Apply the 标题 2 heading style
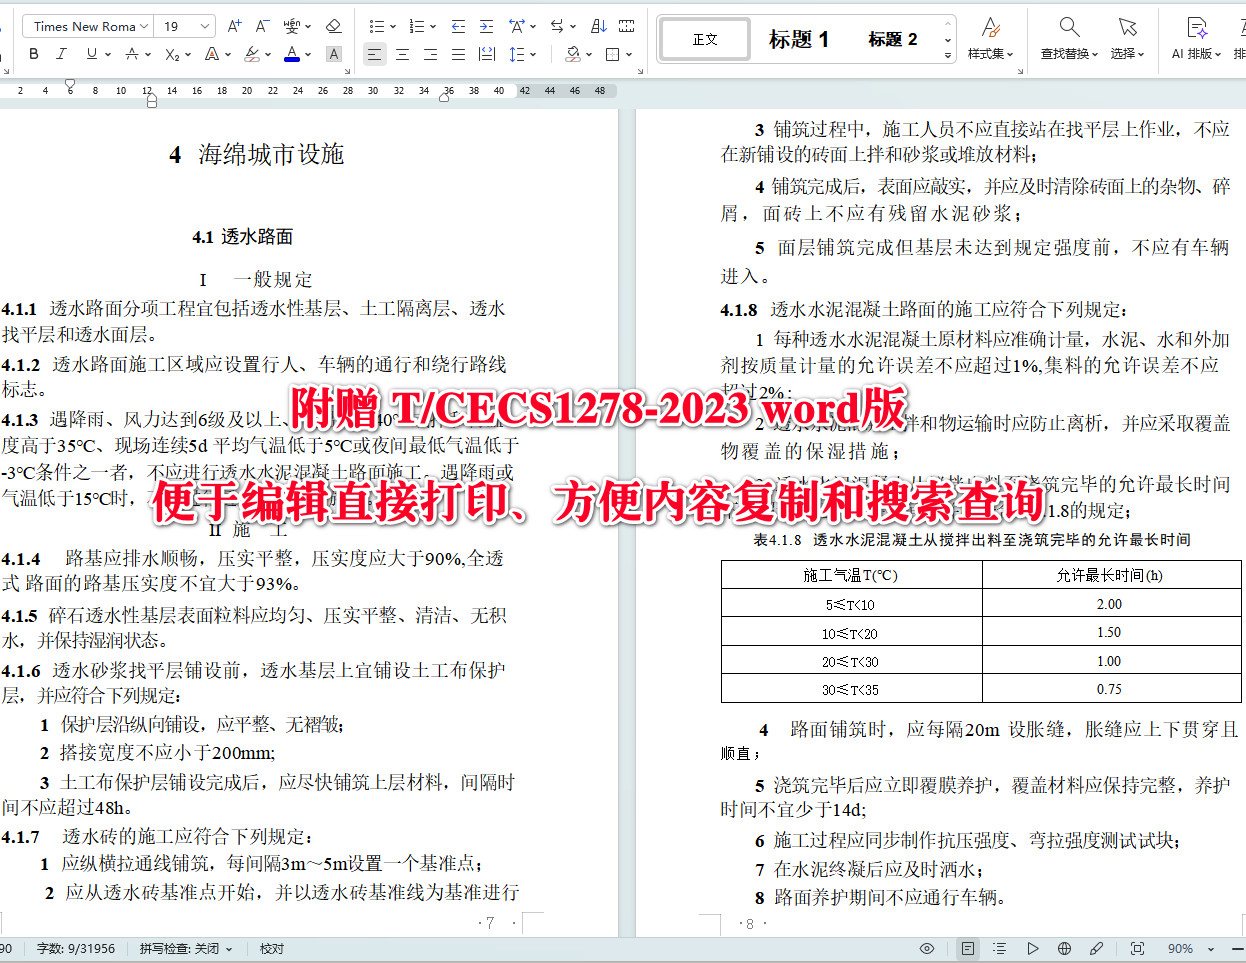Screen dimensions: 1246x963 [892, 39]
